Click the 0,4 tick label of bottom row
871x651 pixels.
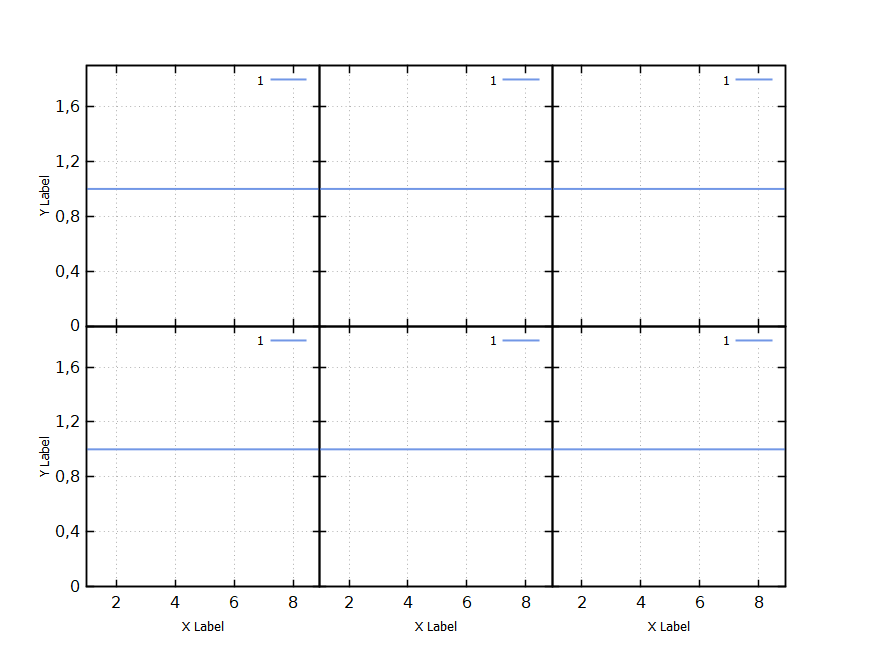[x=68, y=531]
